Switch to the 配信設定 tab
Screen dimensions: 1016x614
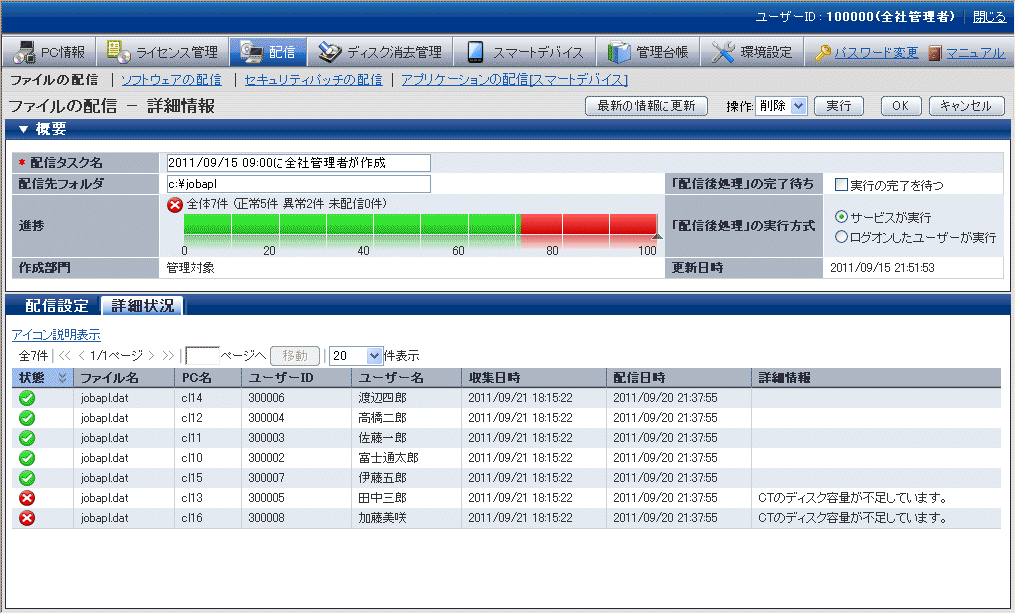point(57,306)
